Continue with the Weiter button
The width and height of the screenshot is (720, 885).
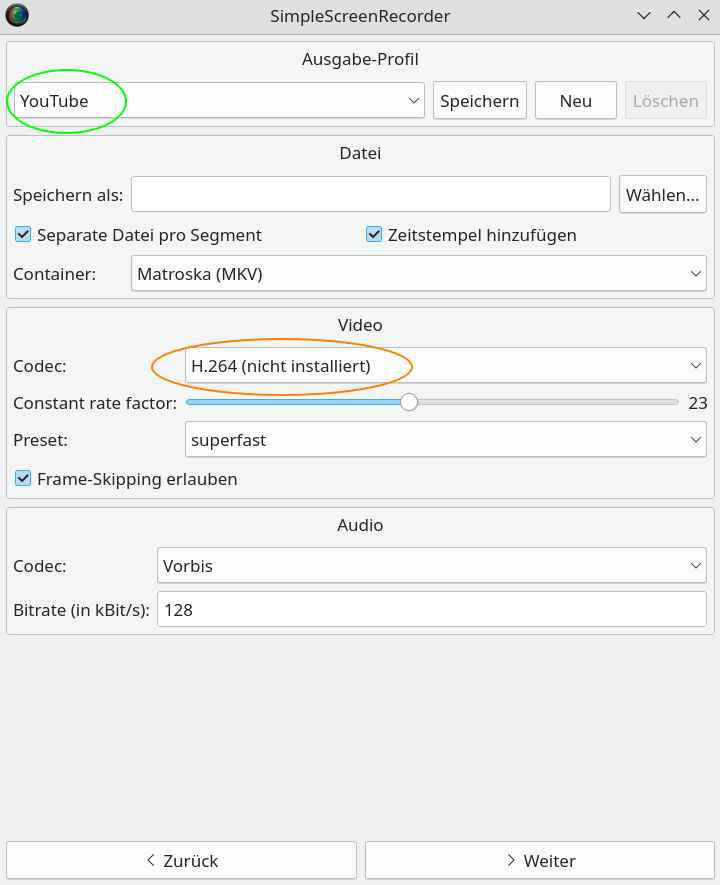click(540, 861)
